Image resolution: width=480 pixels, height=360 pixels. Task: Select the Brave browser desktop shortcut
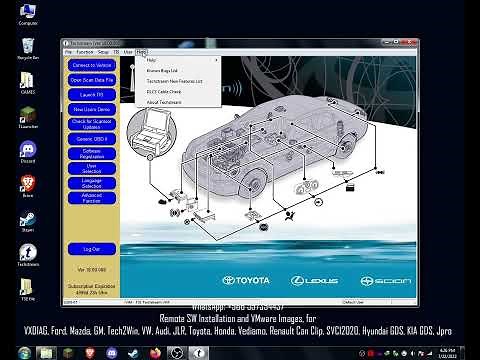(x=28, y=186)
